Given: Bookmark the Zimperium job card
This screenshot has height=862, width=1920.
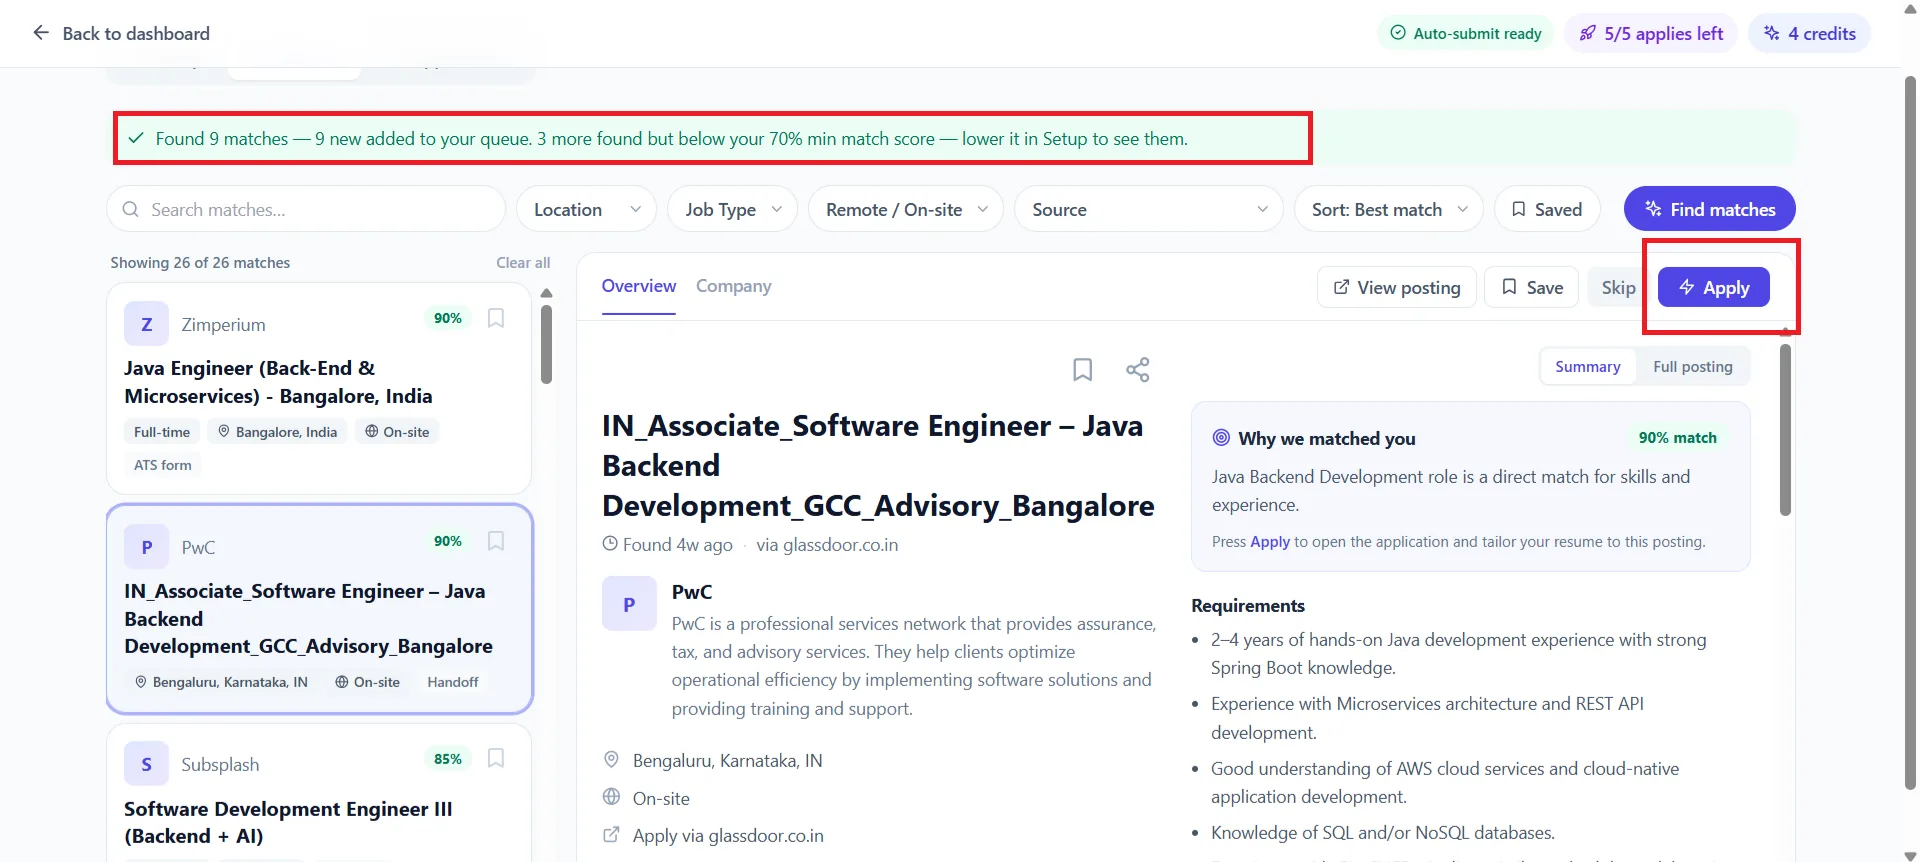Looking at the screenshot, I should pos(496,318).
